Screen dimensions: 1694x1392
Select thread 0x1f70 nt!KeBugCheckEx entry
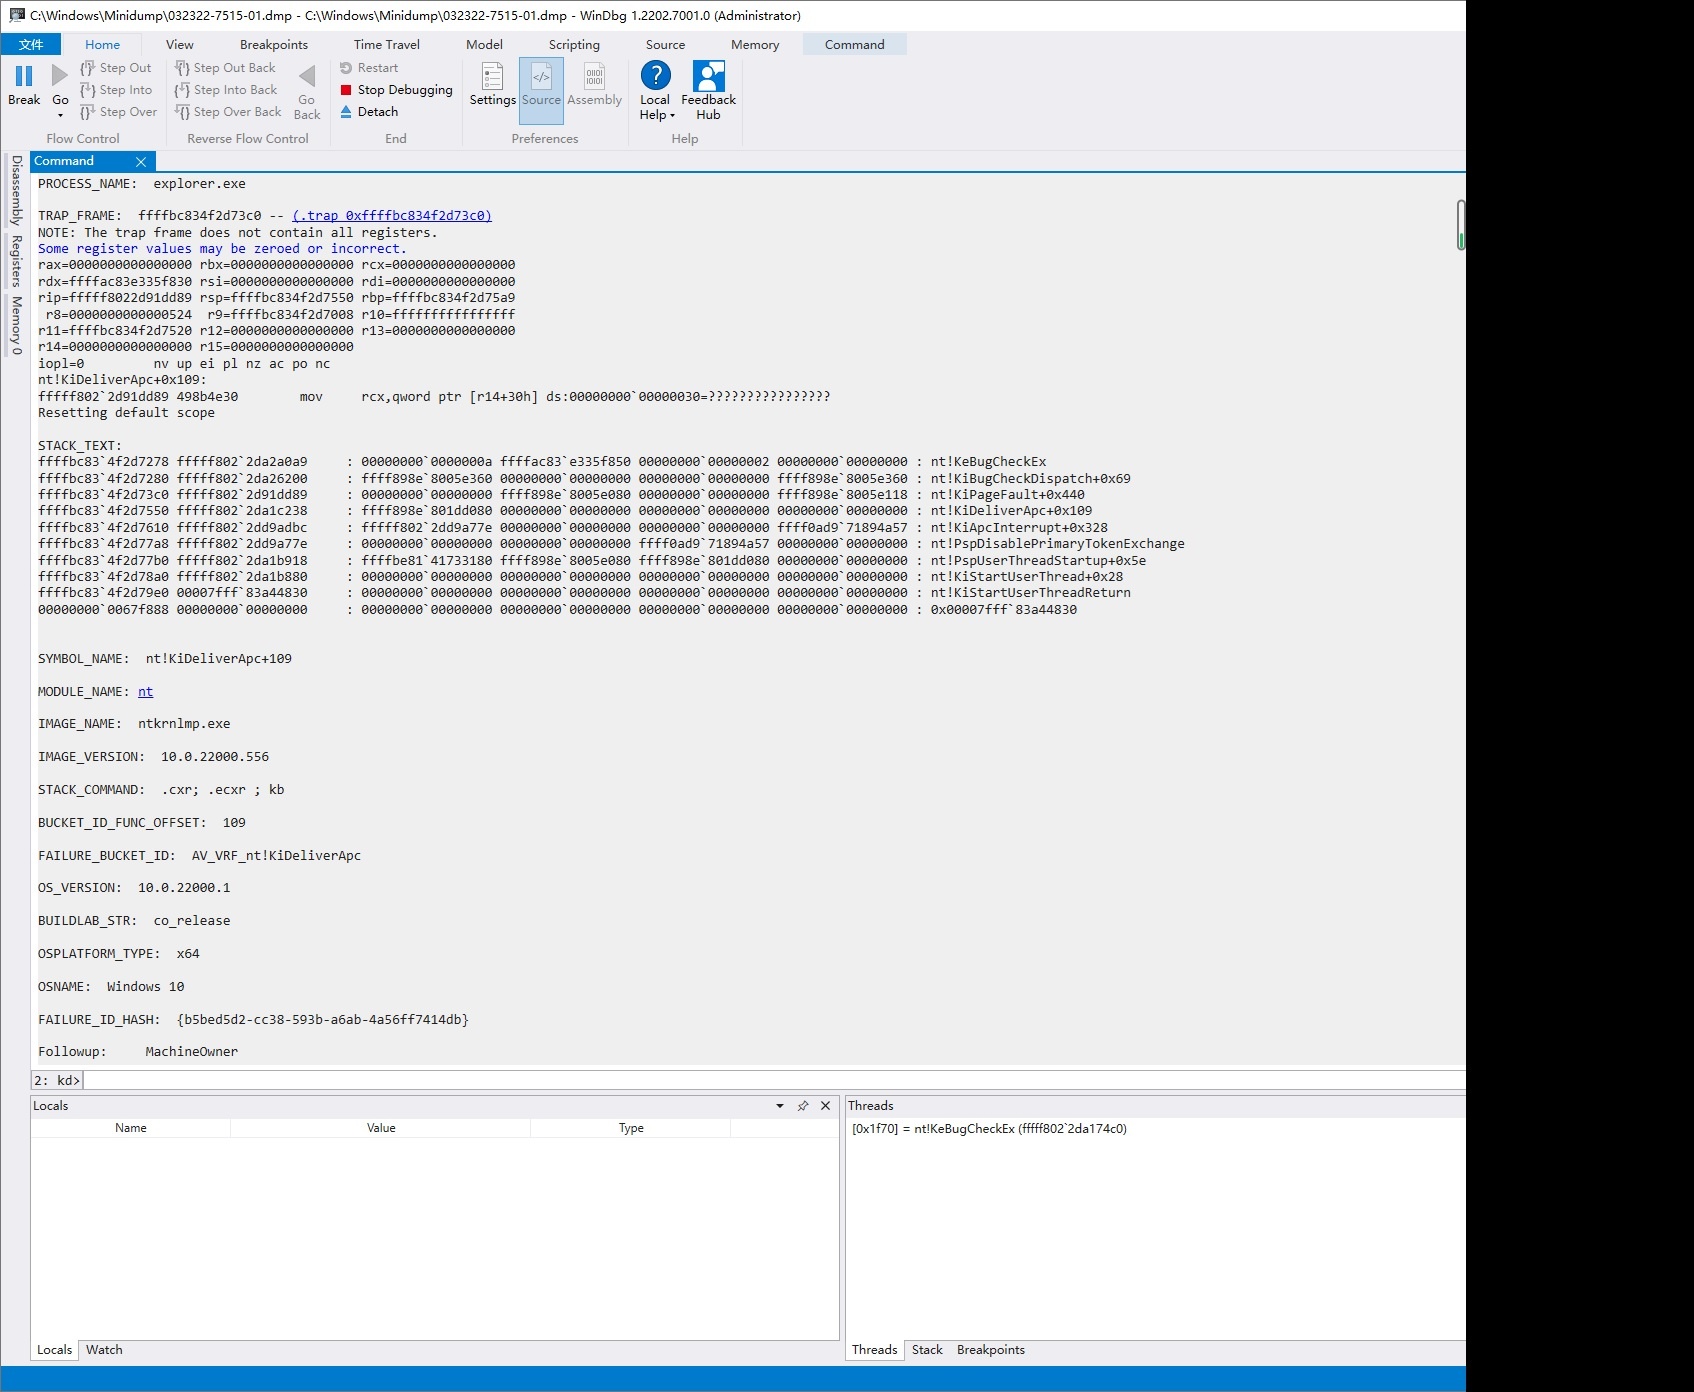[x=989, y=1129]
